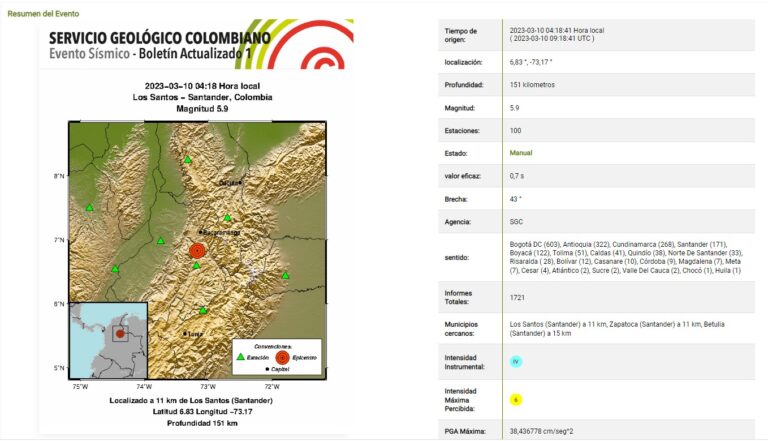Screen dimensions: 768x441
Task: Open the Resumen del Evento link
Action: (43, 14)
